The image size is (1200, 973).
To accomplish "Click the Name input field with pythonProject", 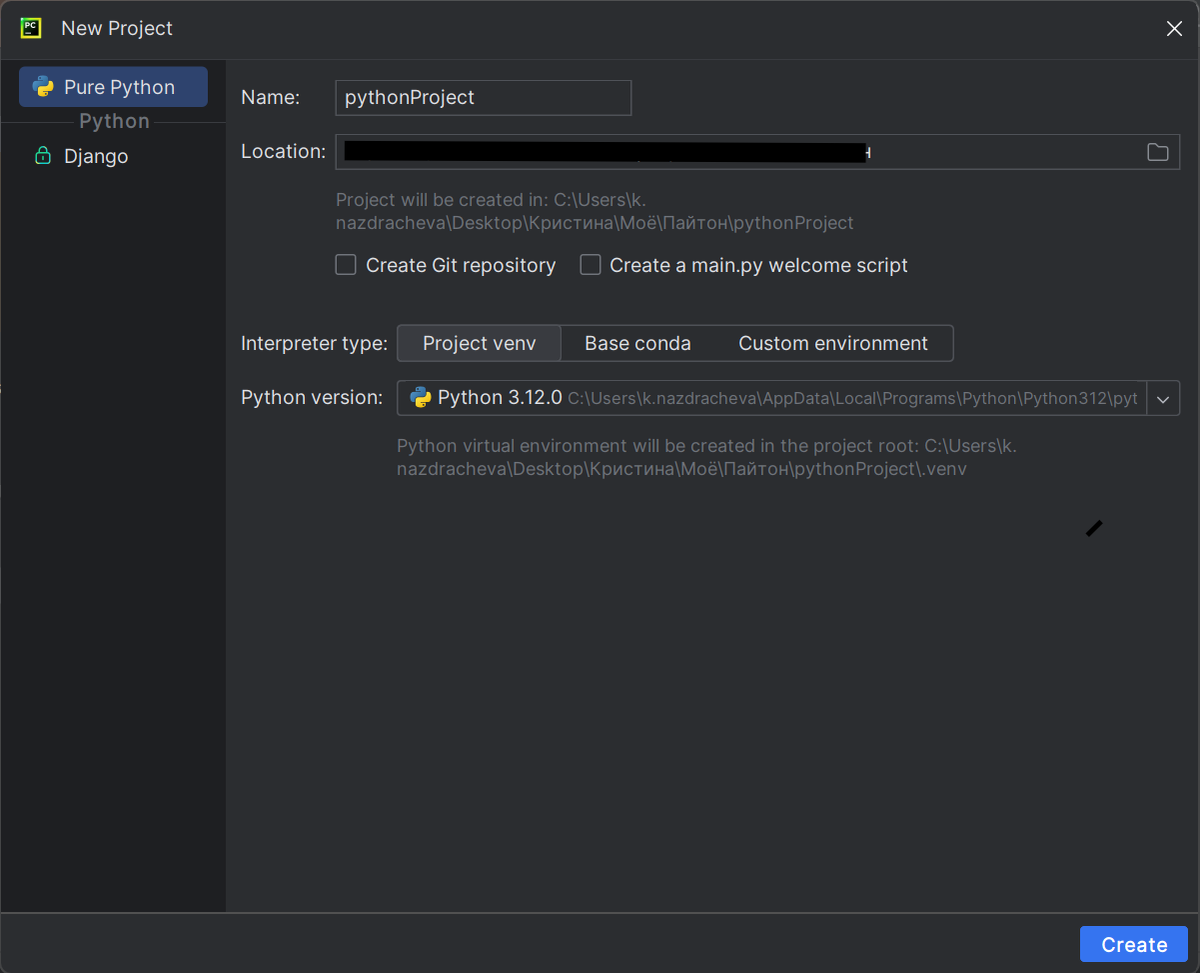I will point(483,98).
